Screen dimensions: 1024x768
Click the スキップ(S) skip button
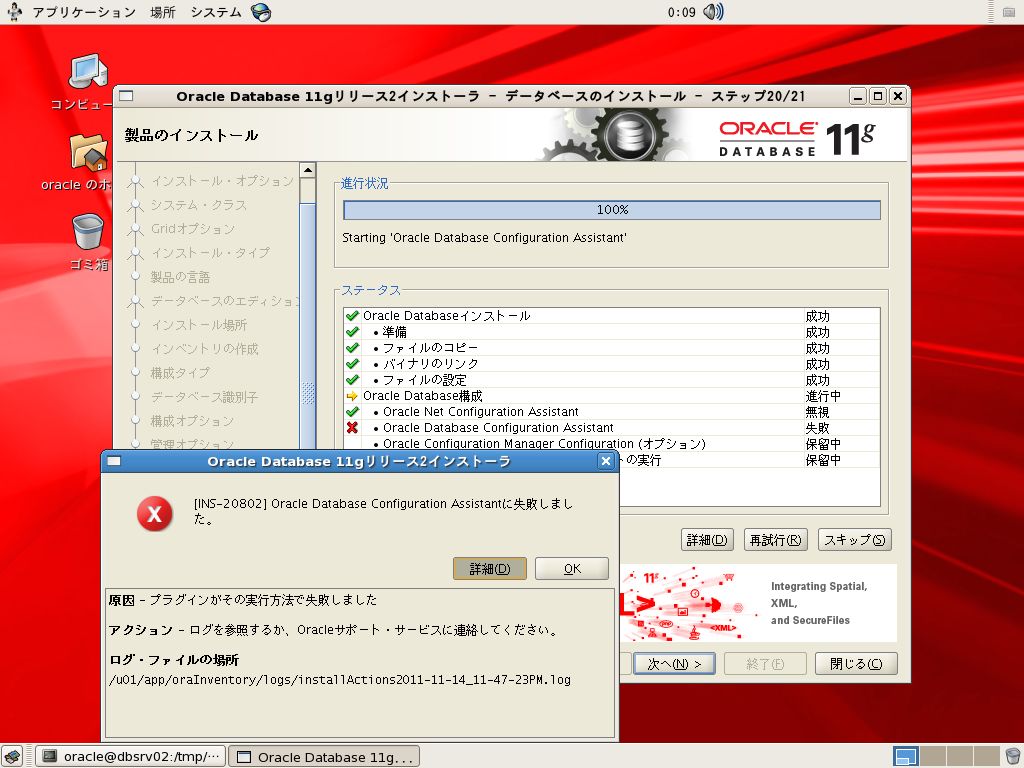[x=855, y=539]
